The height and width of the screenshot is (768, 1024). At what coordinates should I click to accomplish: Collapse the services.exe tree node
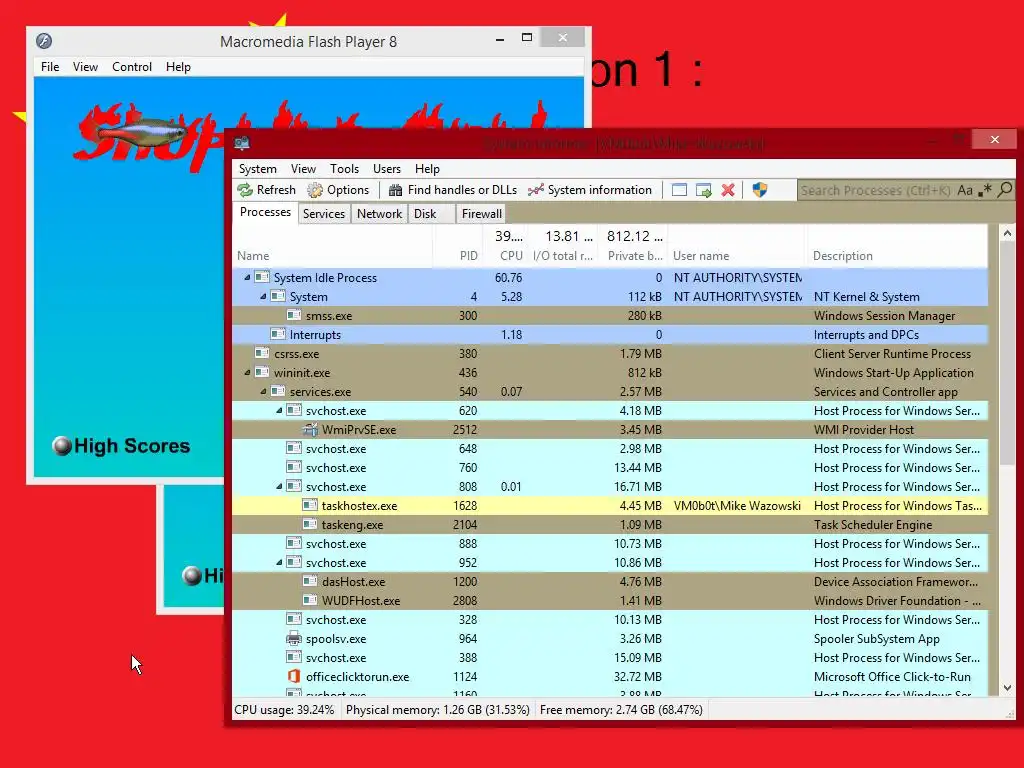point(263,392)
